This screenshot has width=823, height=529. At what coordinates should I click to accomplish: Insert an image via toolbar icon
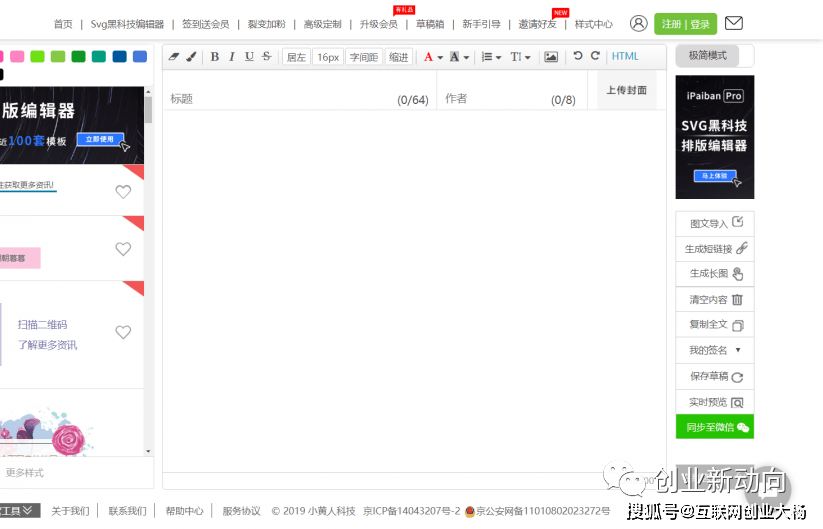pos(551,57)
